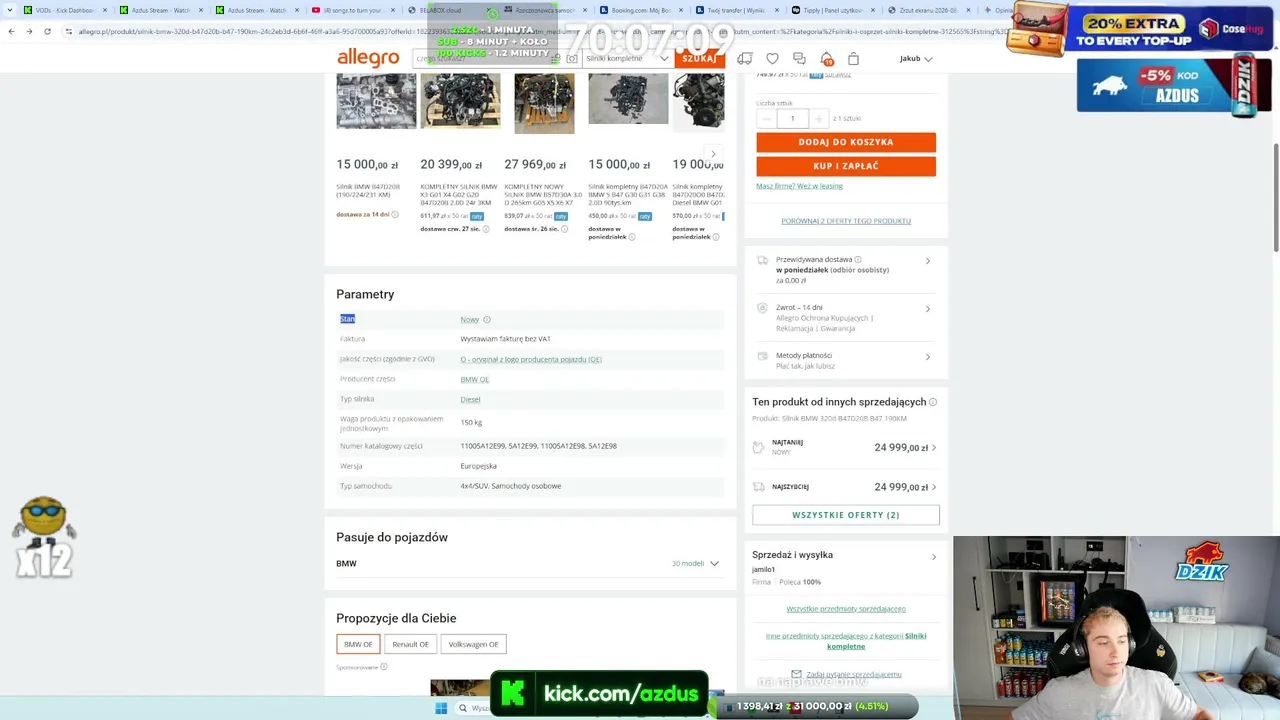Click the camera image-search icon
Image resolution: width=1280 pixels, height=720 pixels.
pos(572,59)
